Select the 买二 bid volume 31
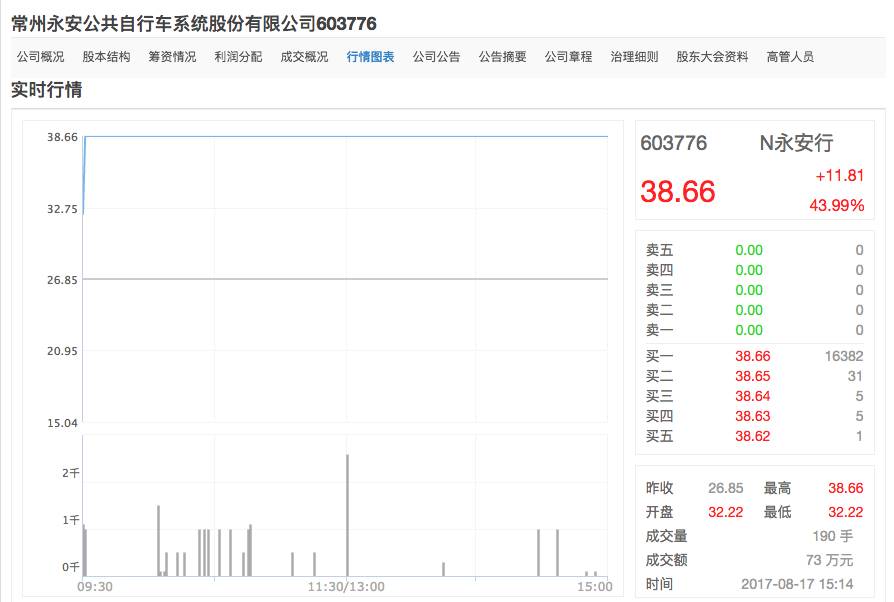The height and width of the screenshot is (602, 894). (x=855, y=376)
